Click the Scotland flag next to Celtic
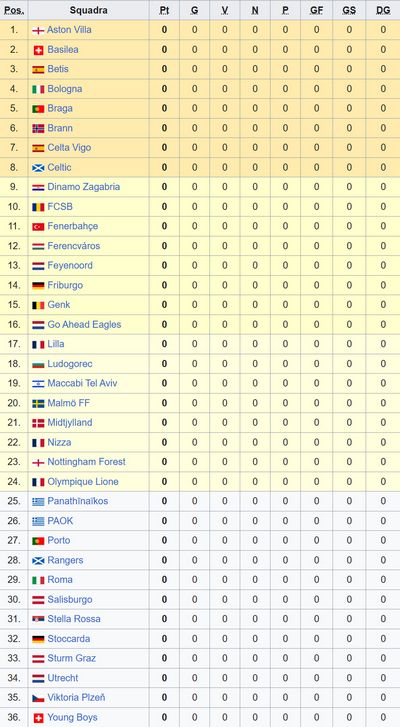 38,168
